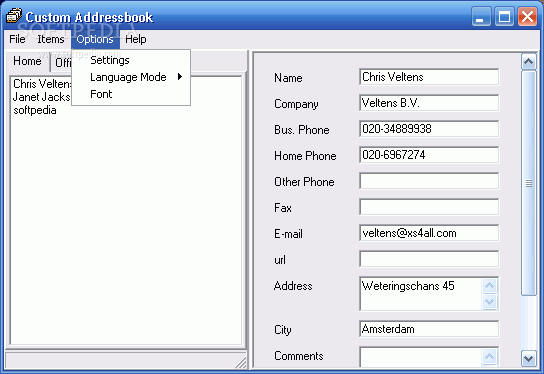
Task: Click the Home Phone input field
Action: (x=429, y=155)
